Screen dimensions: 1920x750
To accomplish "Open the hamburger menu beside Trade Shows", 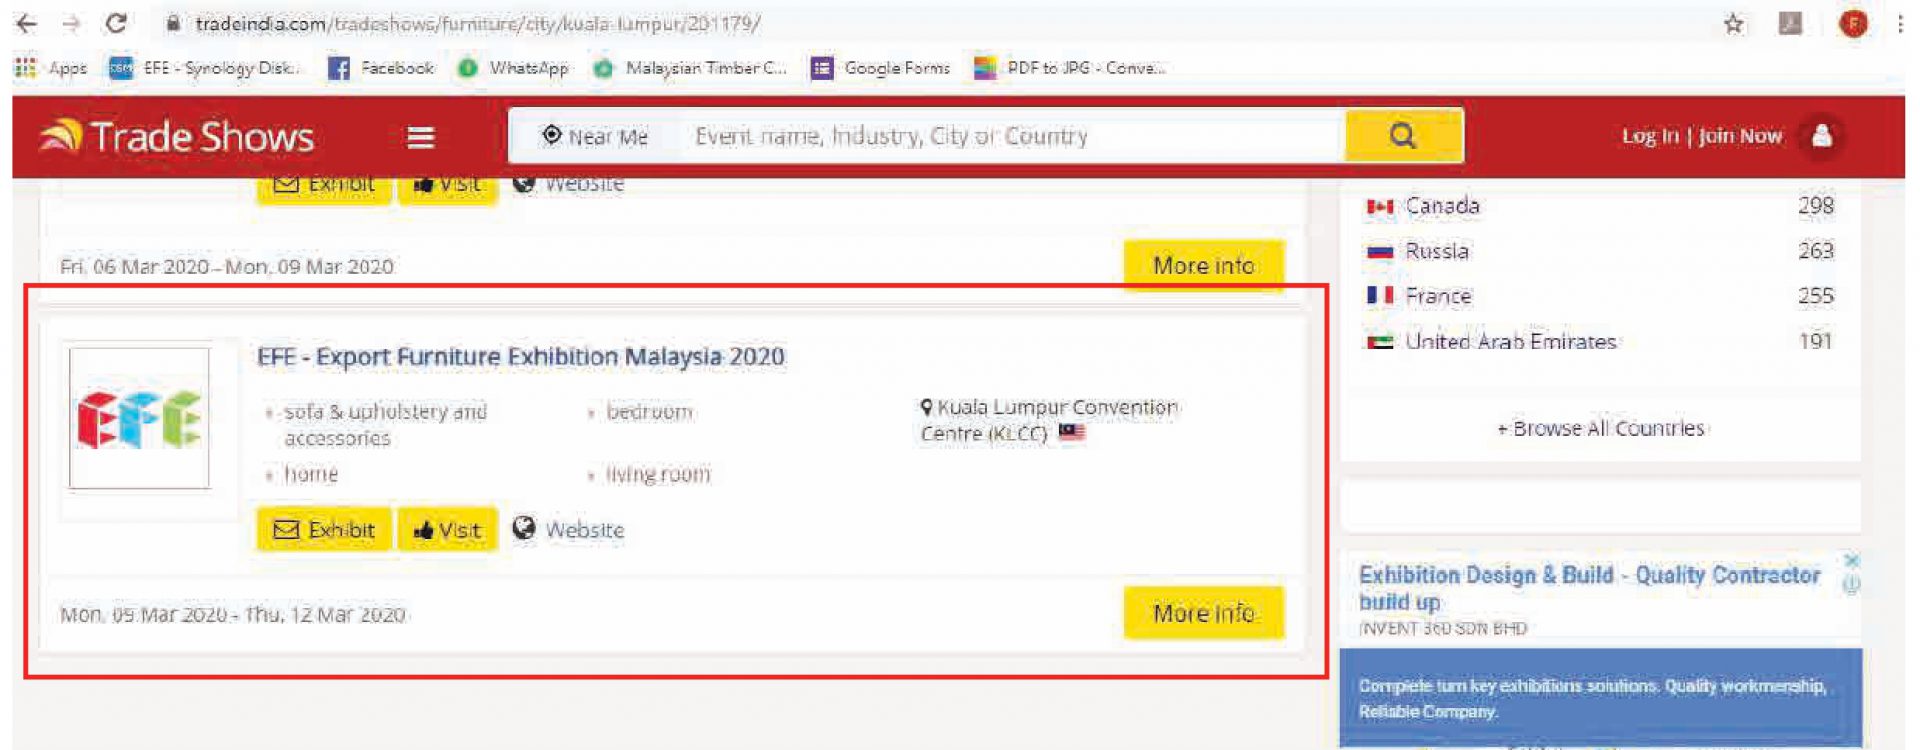I will pyautogui.click(x=421, y=137).
